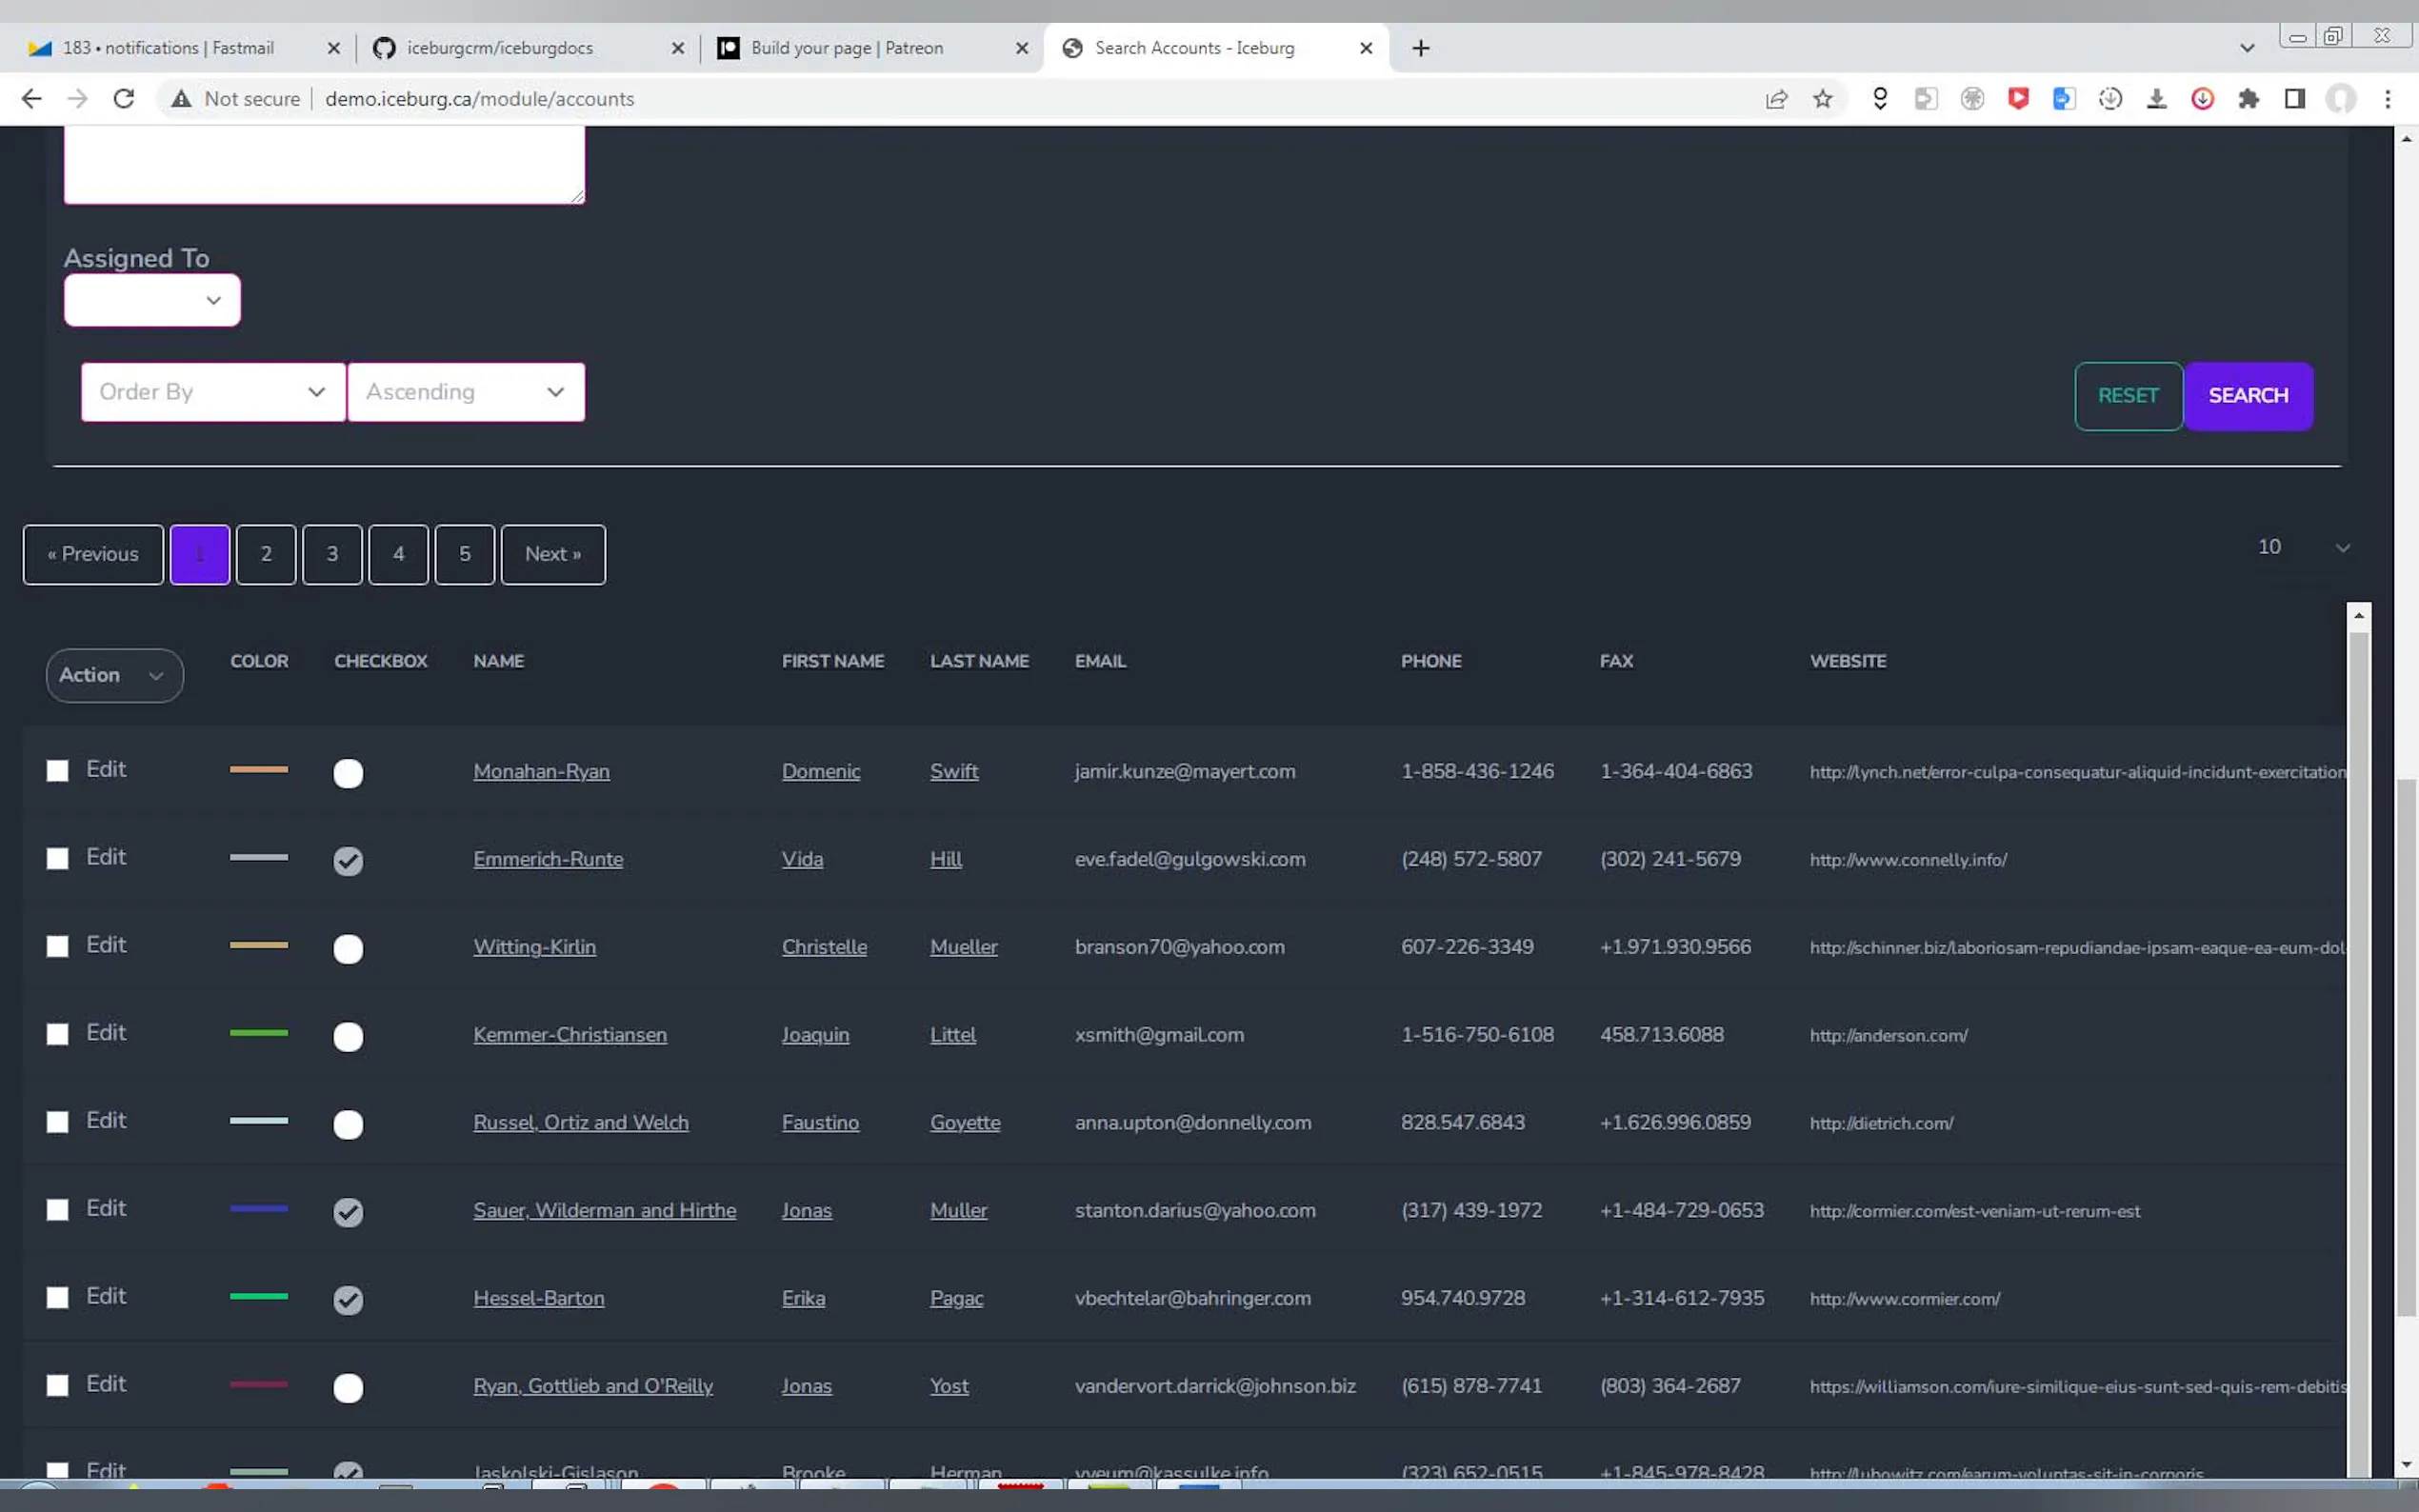This screenshot has width=2419, height=1512.
Task: Switch to the Build your page Patreon tab
Action: point(846,48)
